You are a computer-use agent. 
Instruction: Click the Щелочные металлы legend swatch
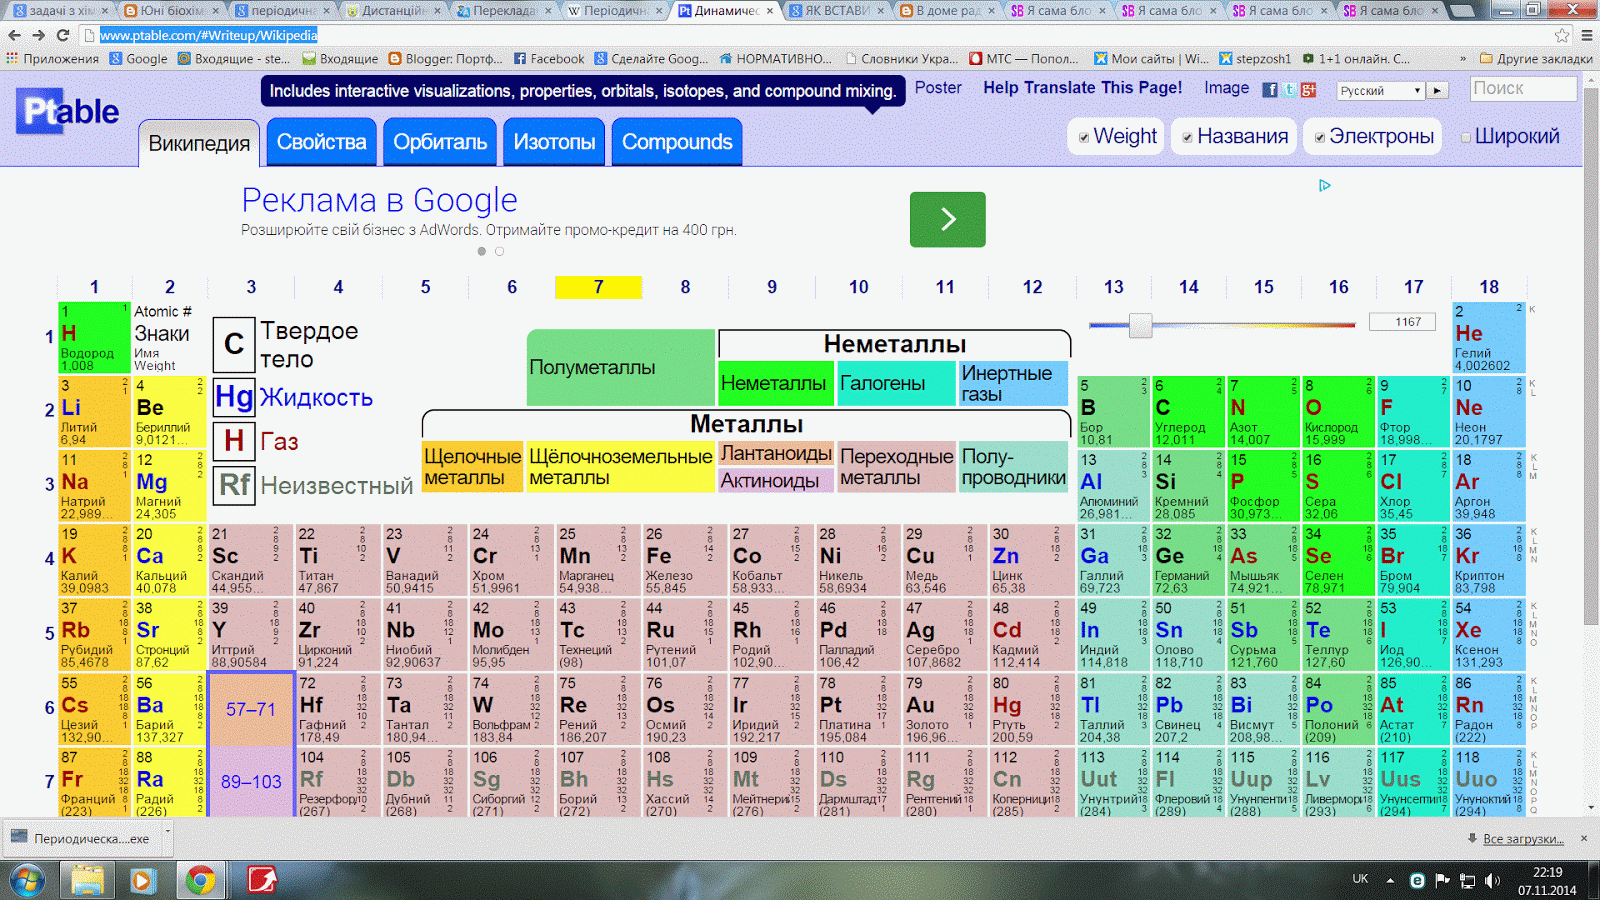point(472,467)
